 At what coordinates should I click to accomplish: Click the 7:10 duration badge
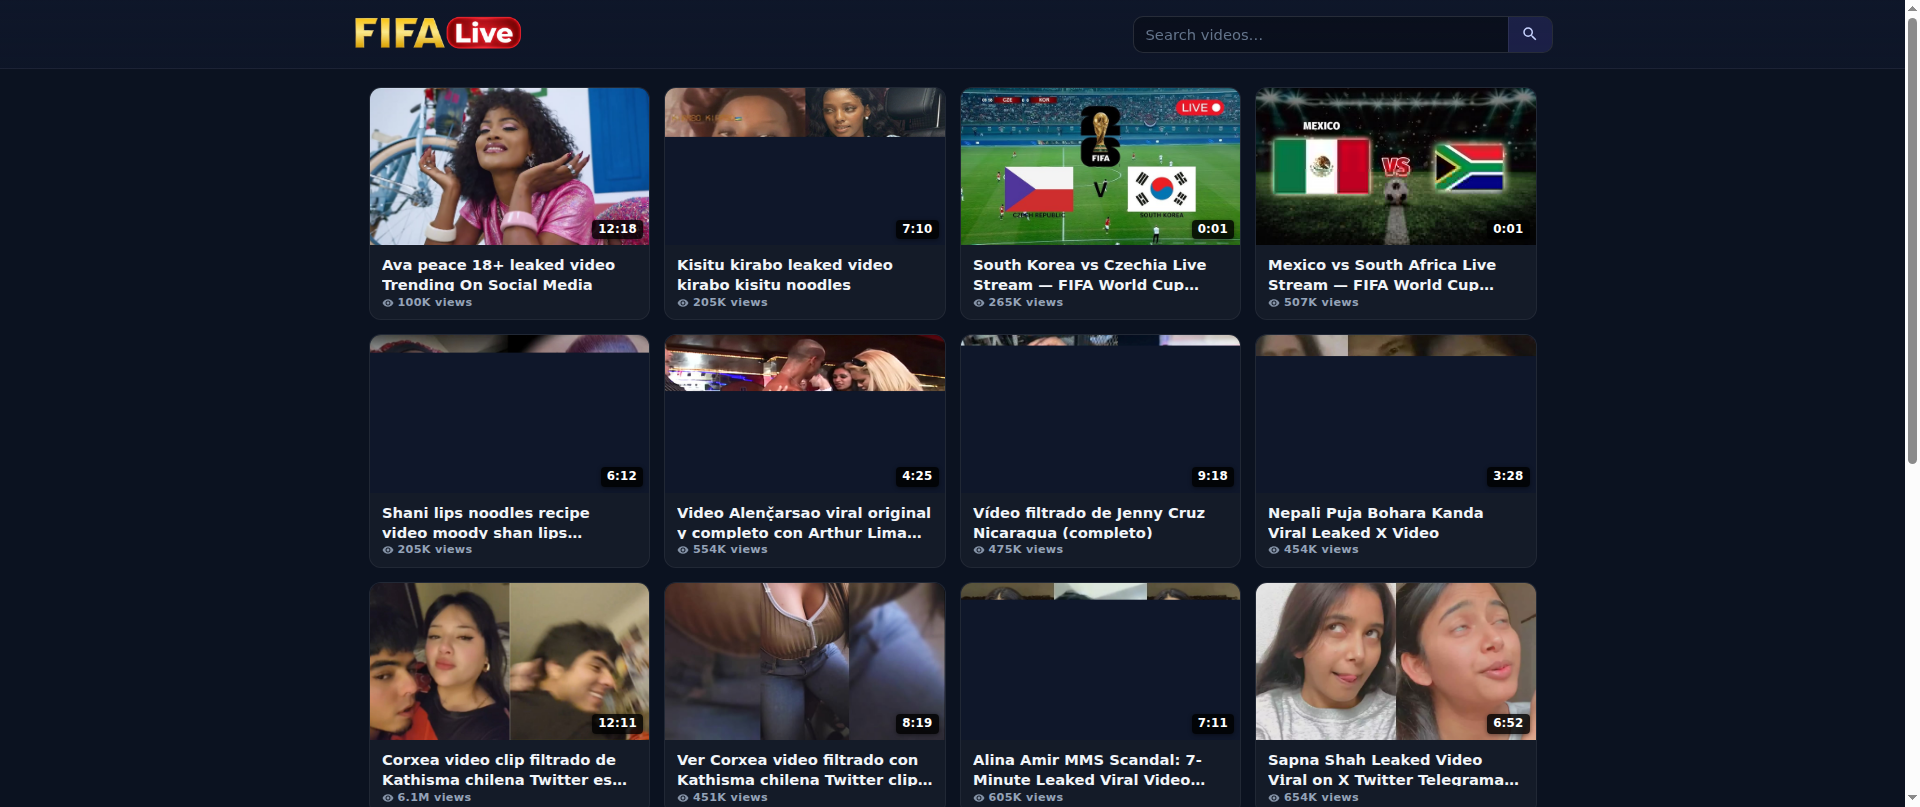point(917,229)
